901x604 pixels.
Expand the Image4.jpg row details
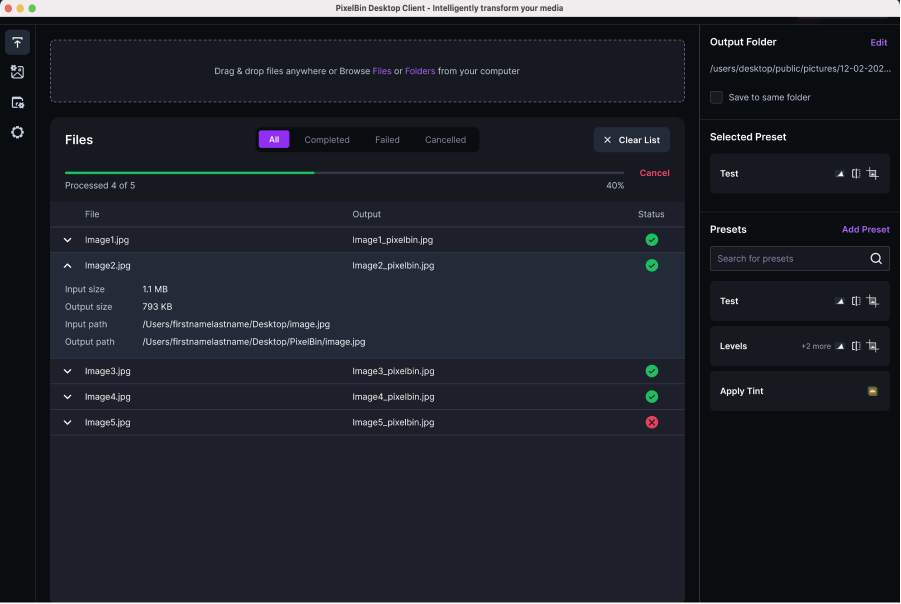tap(67, 397)
